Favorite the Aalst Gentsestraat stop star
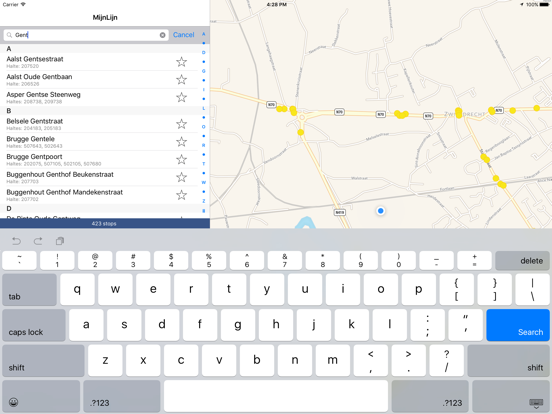552x414 pixels. pyautogui.click(x=181, y=62)
